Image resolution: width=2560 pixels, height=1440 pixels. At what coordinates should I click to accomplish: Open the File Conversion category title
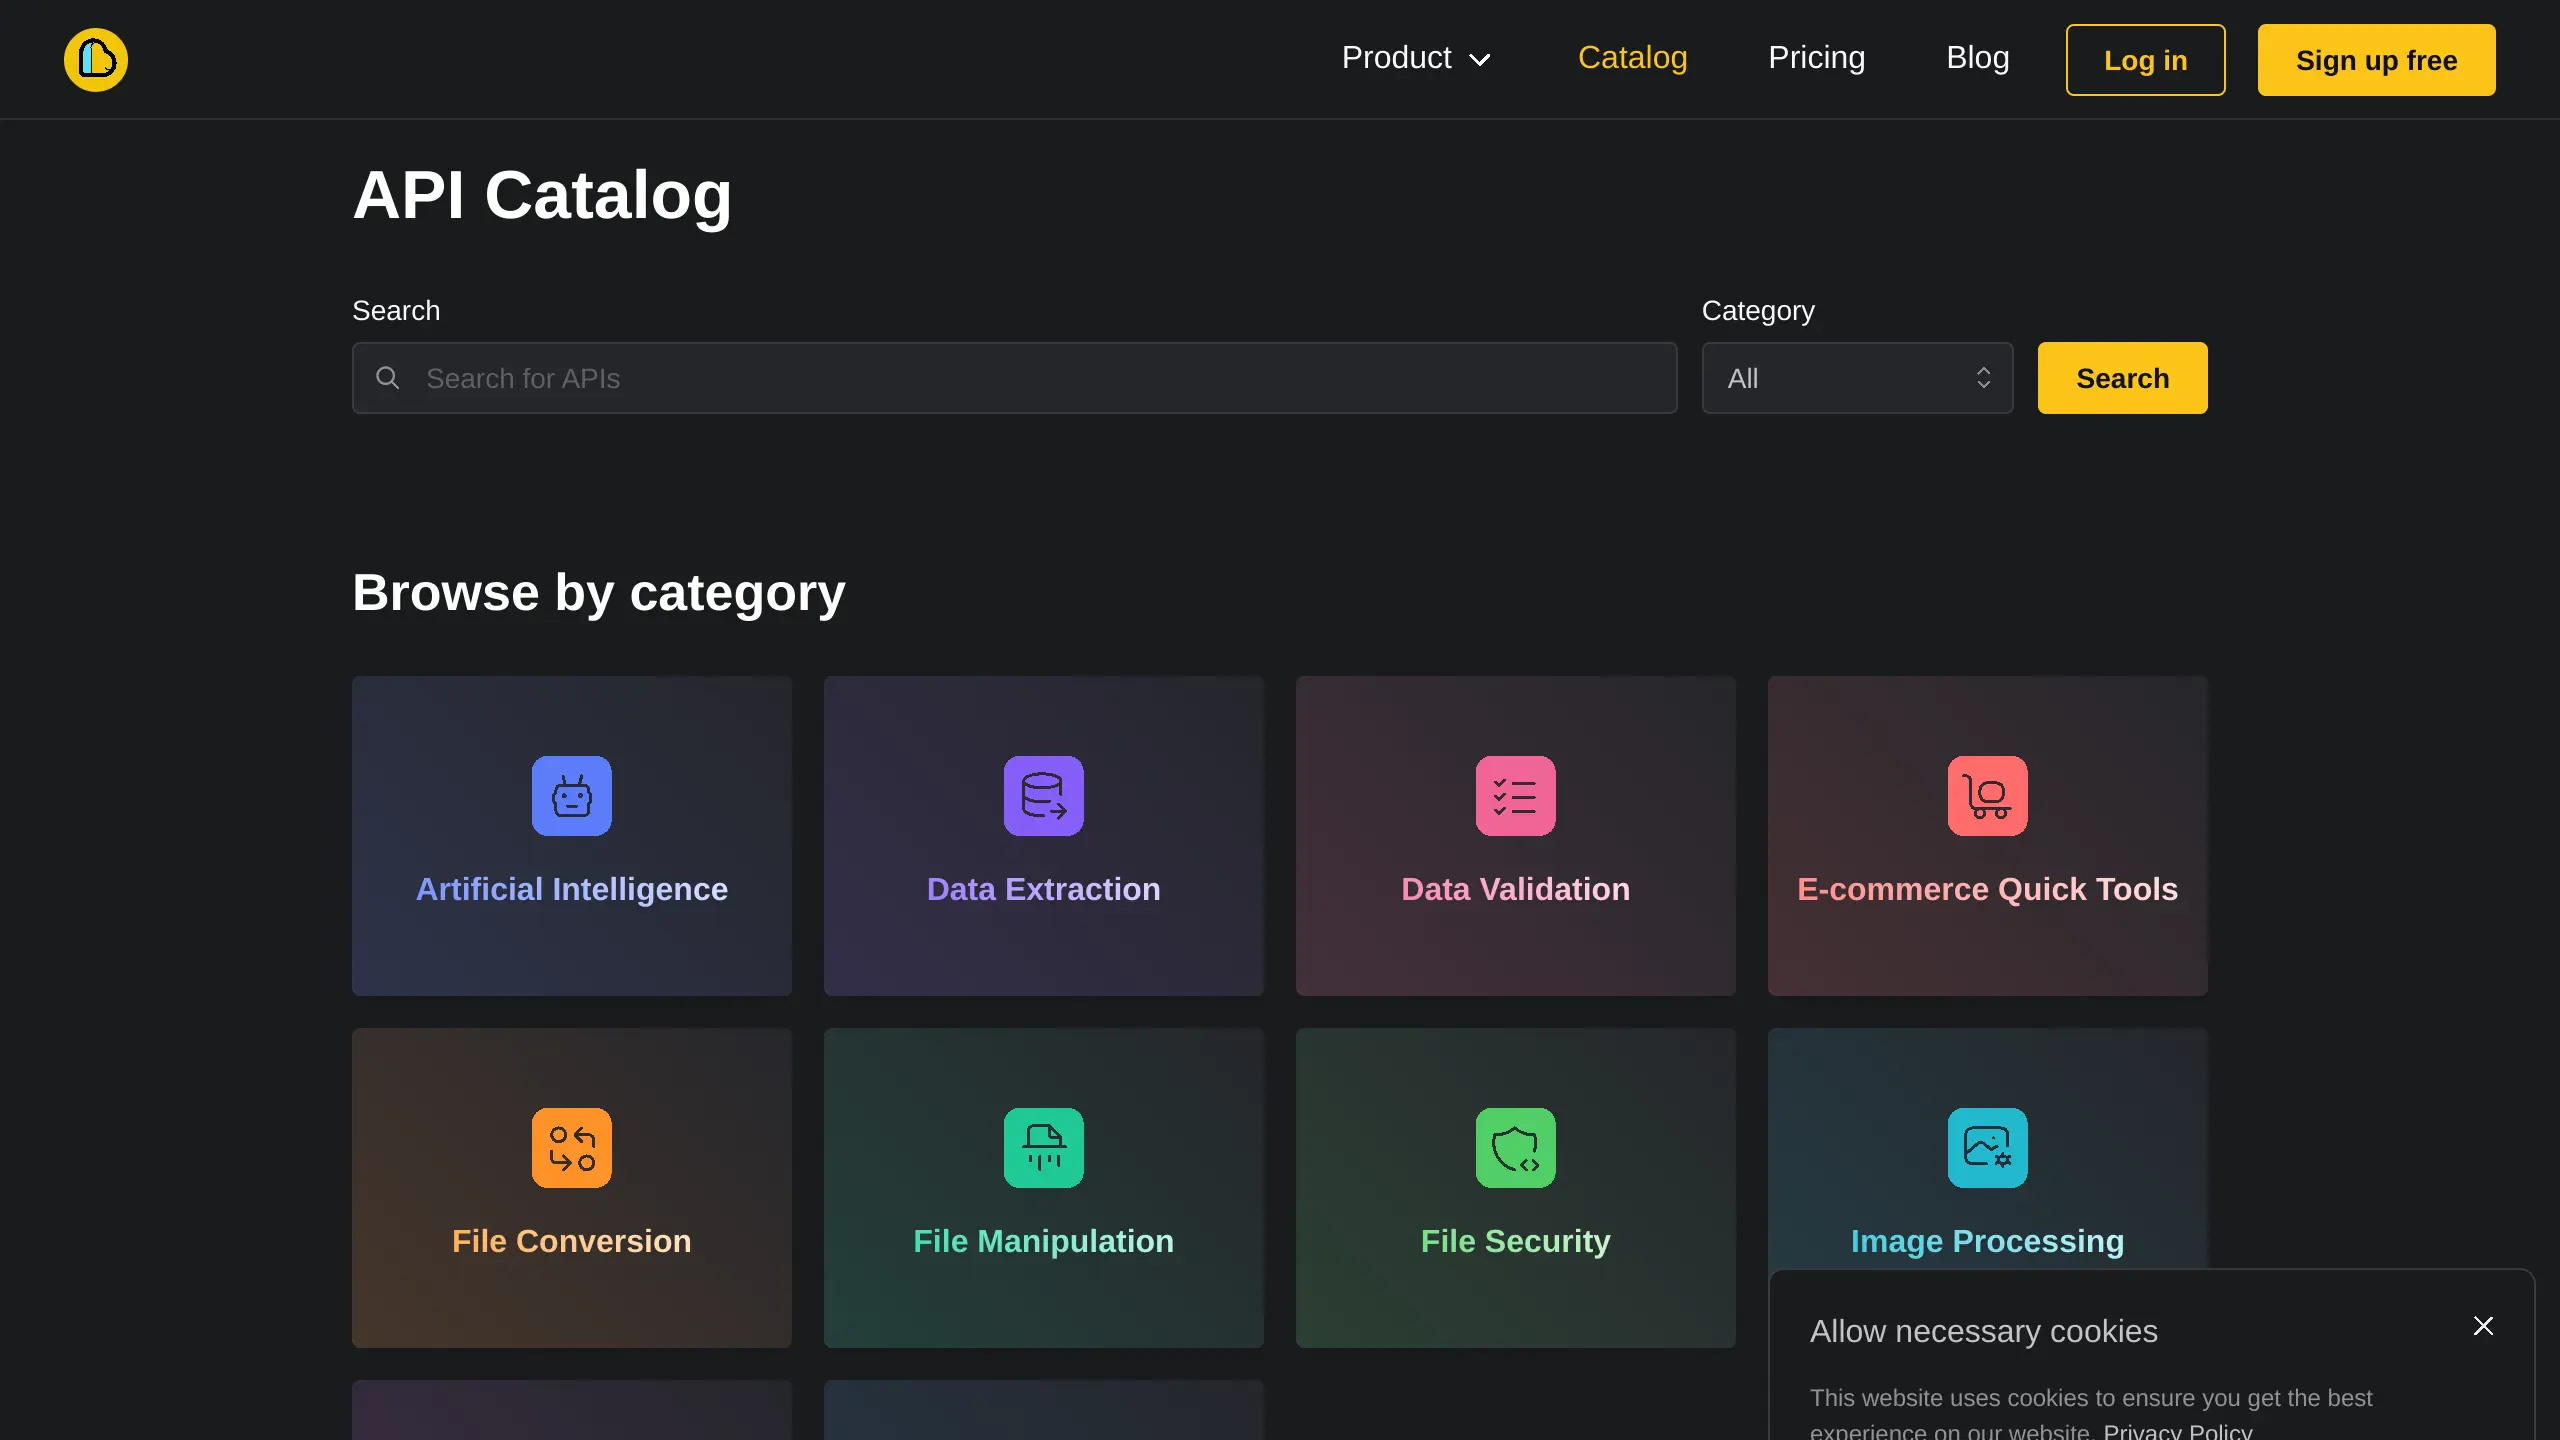(572, 1241)
